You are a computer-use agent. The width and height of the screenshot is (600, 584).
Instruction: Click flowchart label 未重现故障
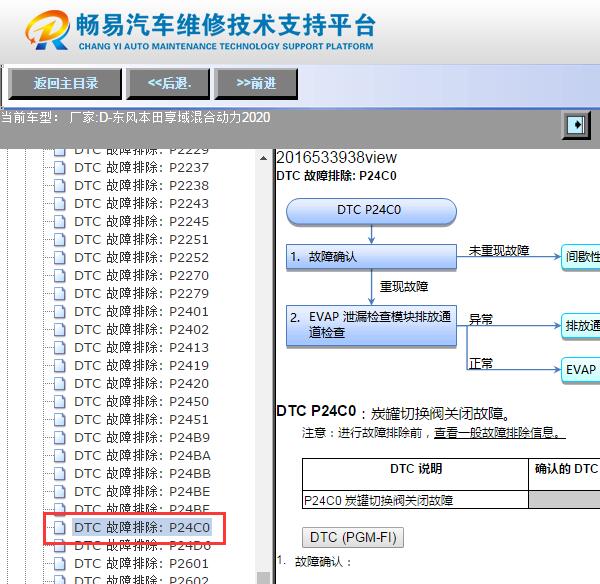click(499, 251)
